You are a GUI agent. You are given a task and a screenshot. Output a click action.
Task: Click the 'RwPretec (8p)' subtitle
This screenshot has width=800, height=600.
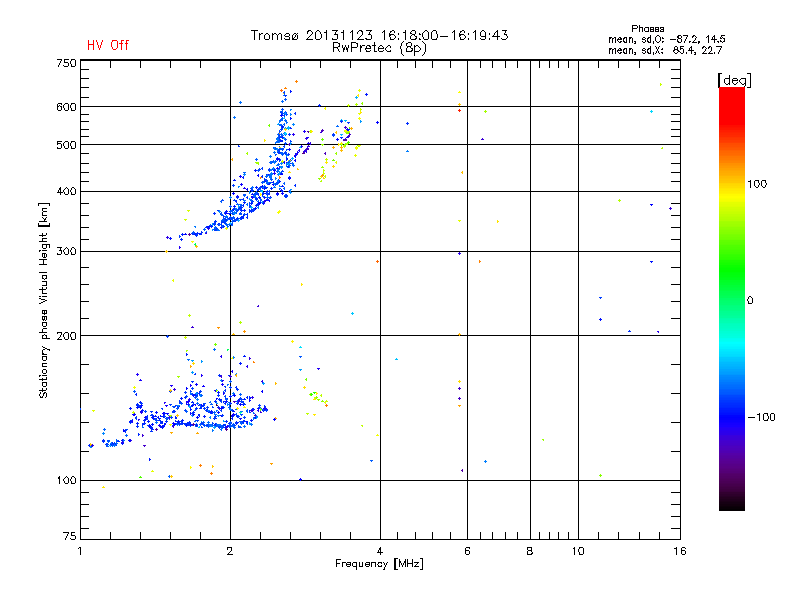[379, 48]
